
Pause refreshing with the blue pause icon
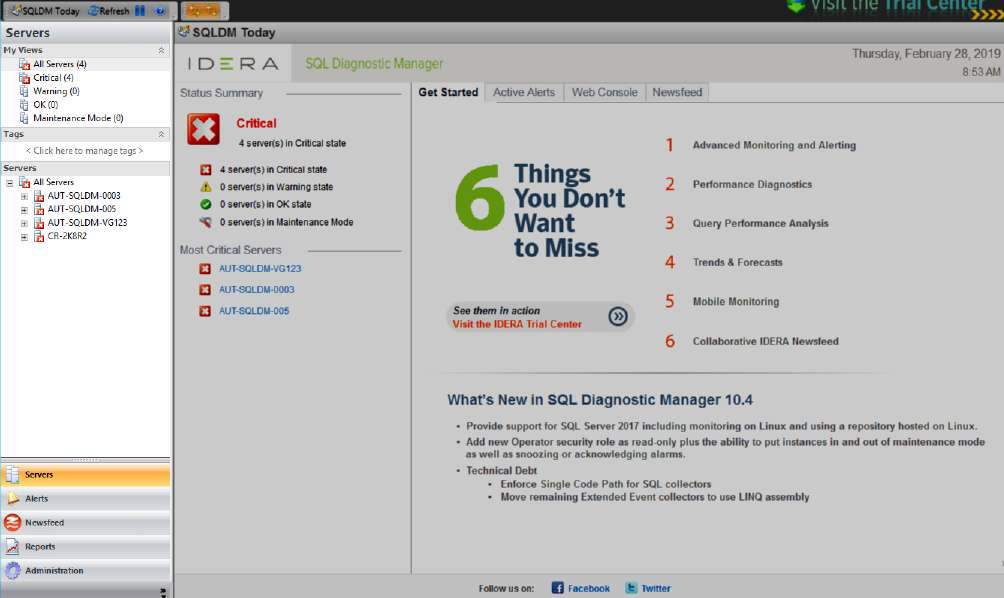point(140,11)
